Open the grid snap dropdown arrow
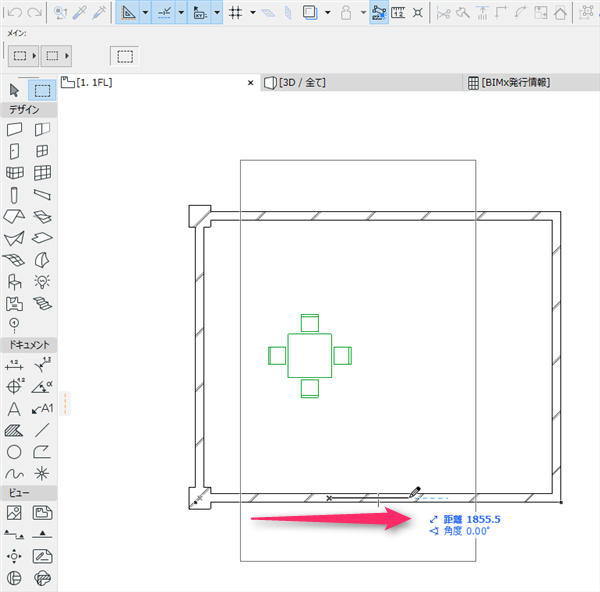The image size is (600, 592). coord(253,12)
